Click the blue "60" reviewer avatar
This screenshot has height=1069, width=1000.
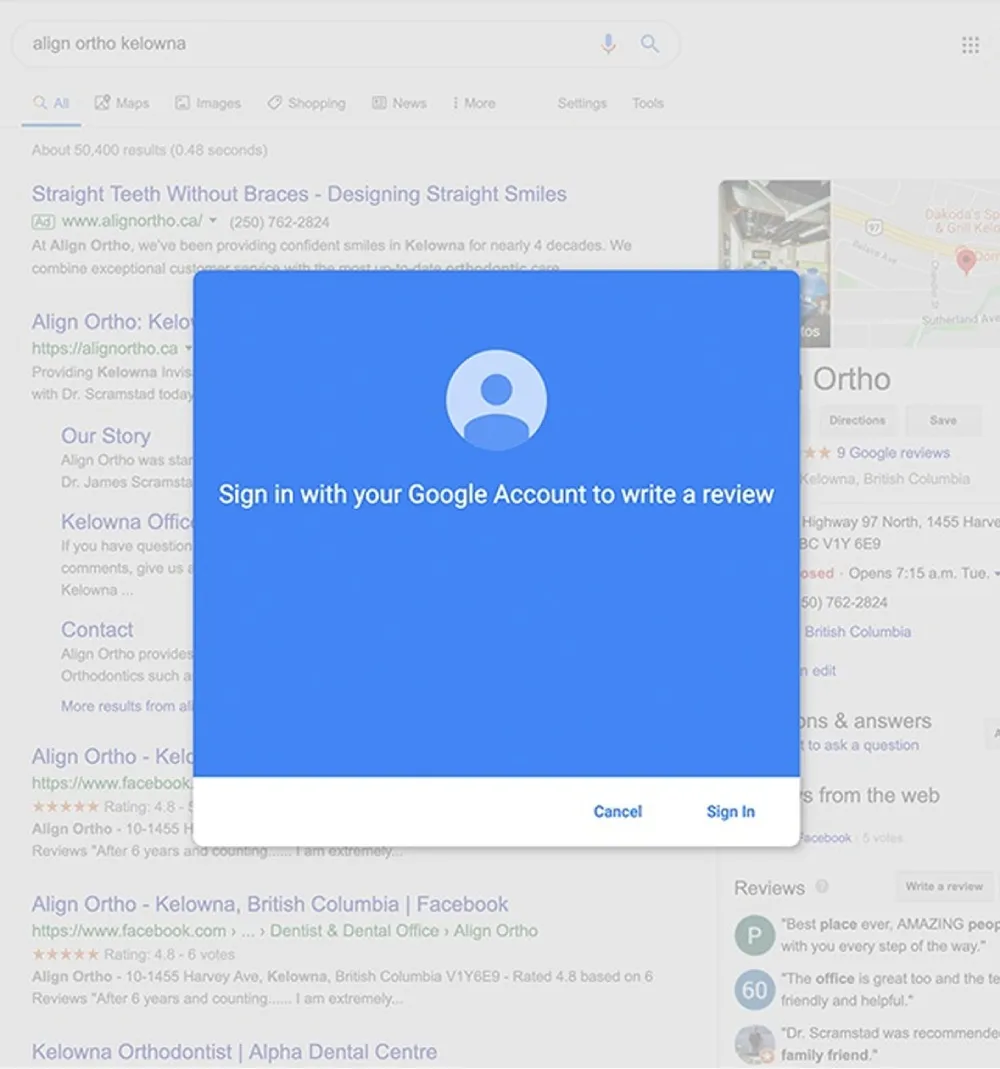point(754,991)
